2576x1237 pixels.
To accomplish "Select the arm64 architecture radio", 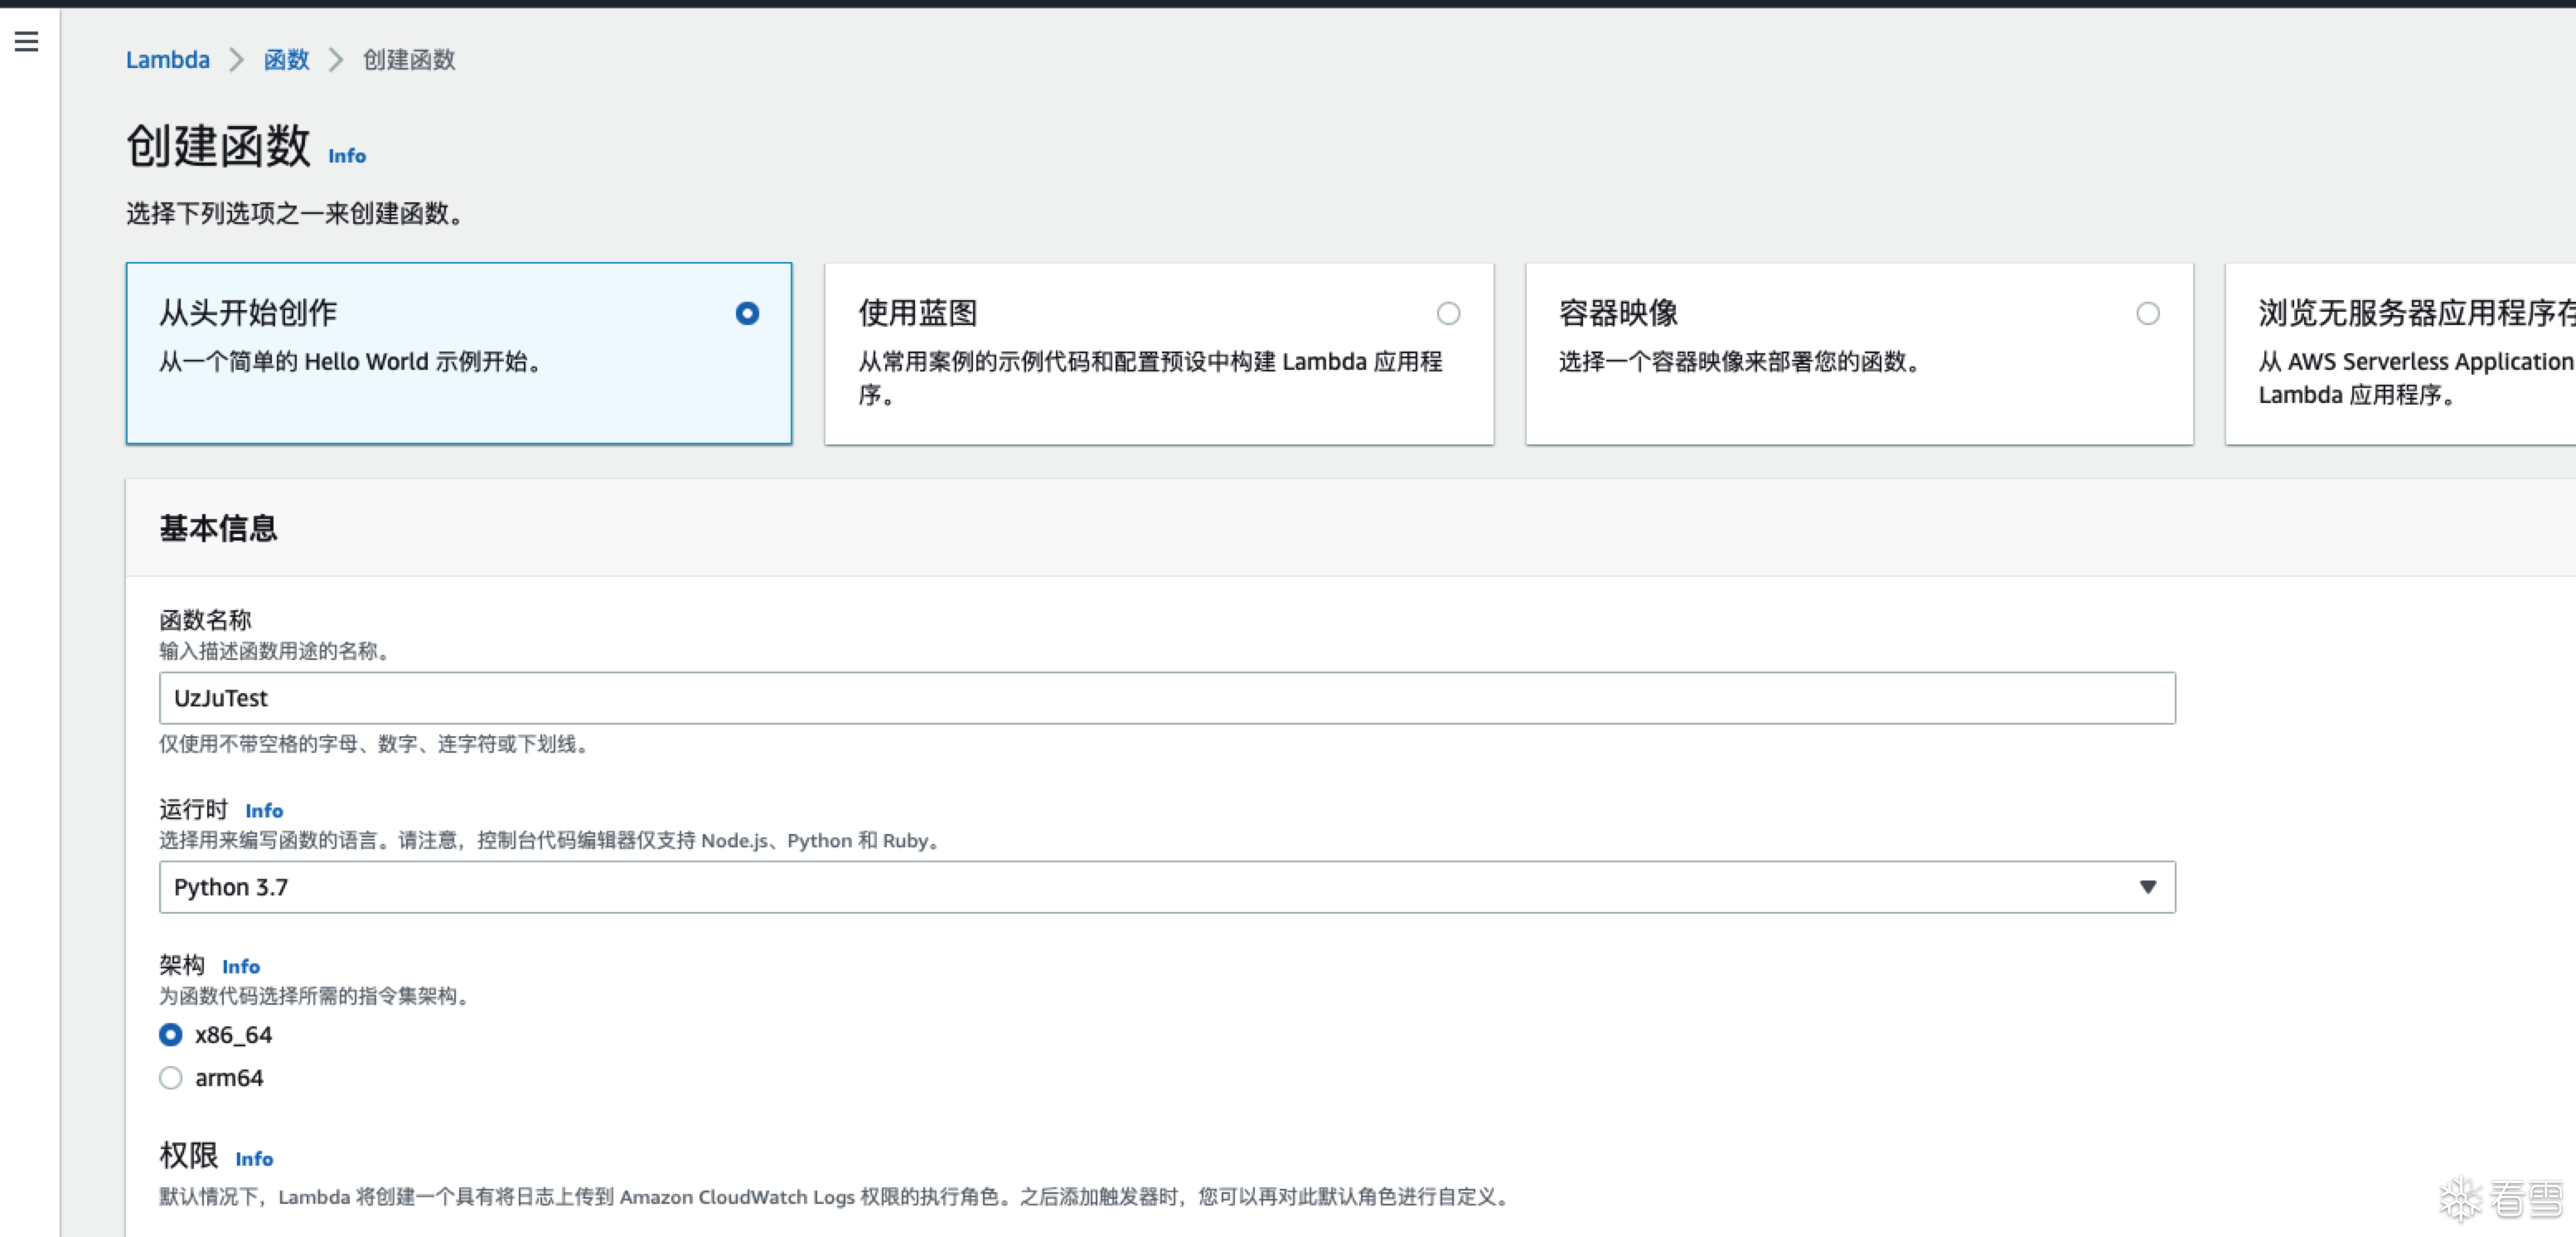I will click(x=171, y=1078).
